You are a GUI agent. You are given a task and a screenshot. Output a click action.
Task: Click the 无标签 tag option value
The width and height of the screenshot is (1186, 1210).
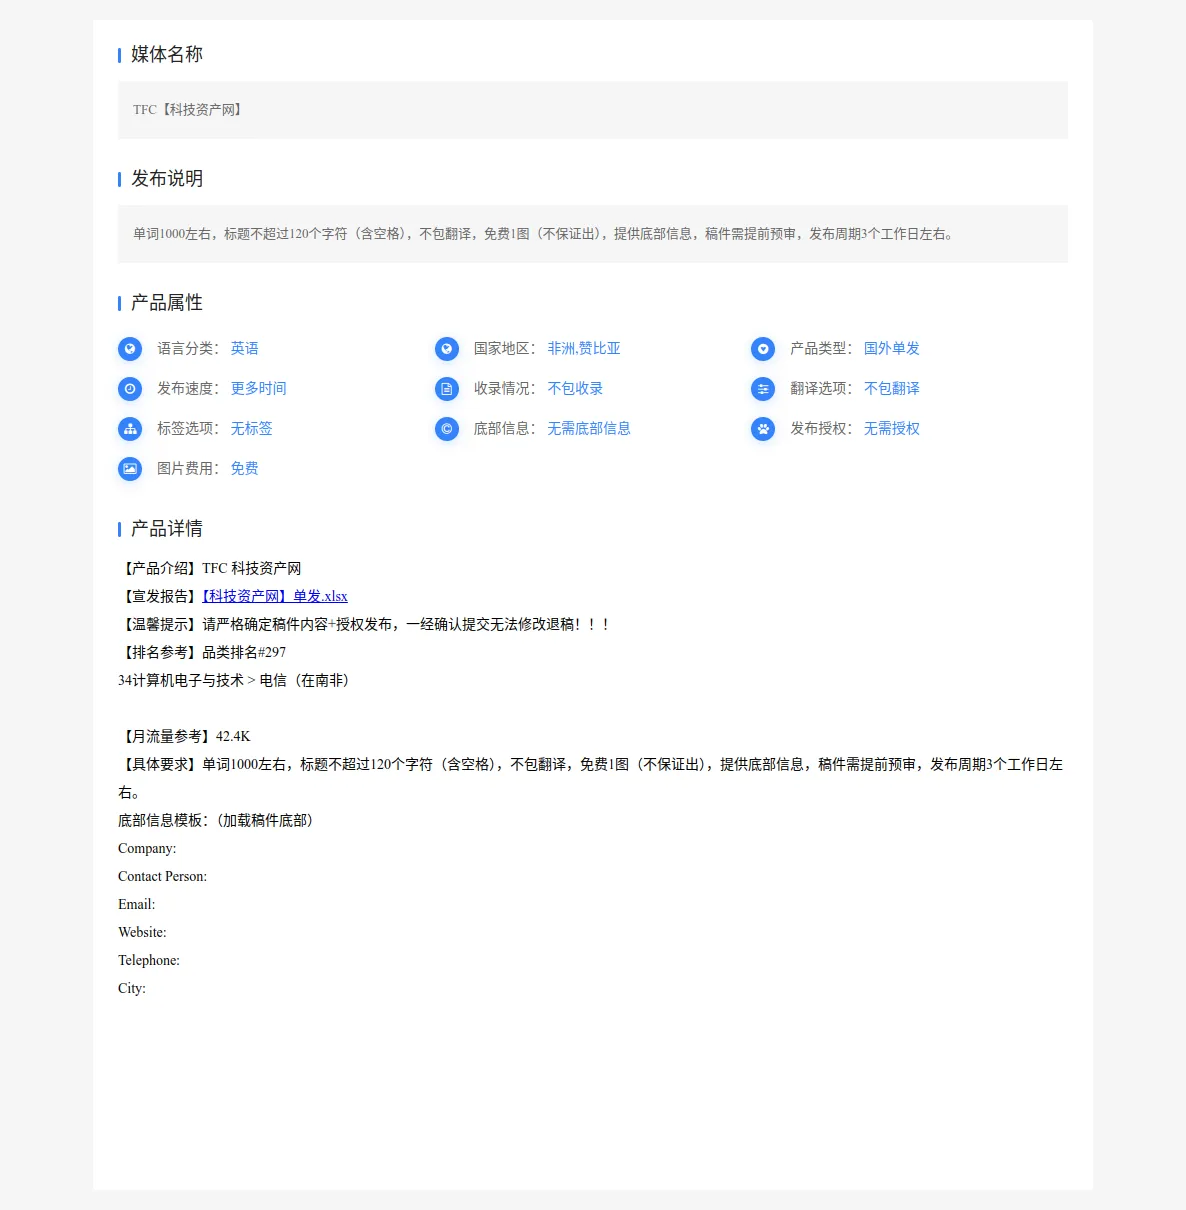coord(252,428)
